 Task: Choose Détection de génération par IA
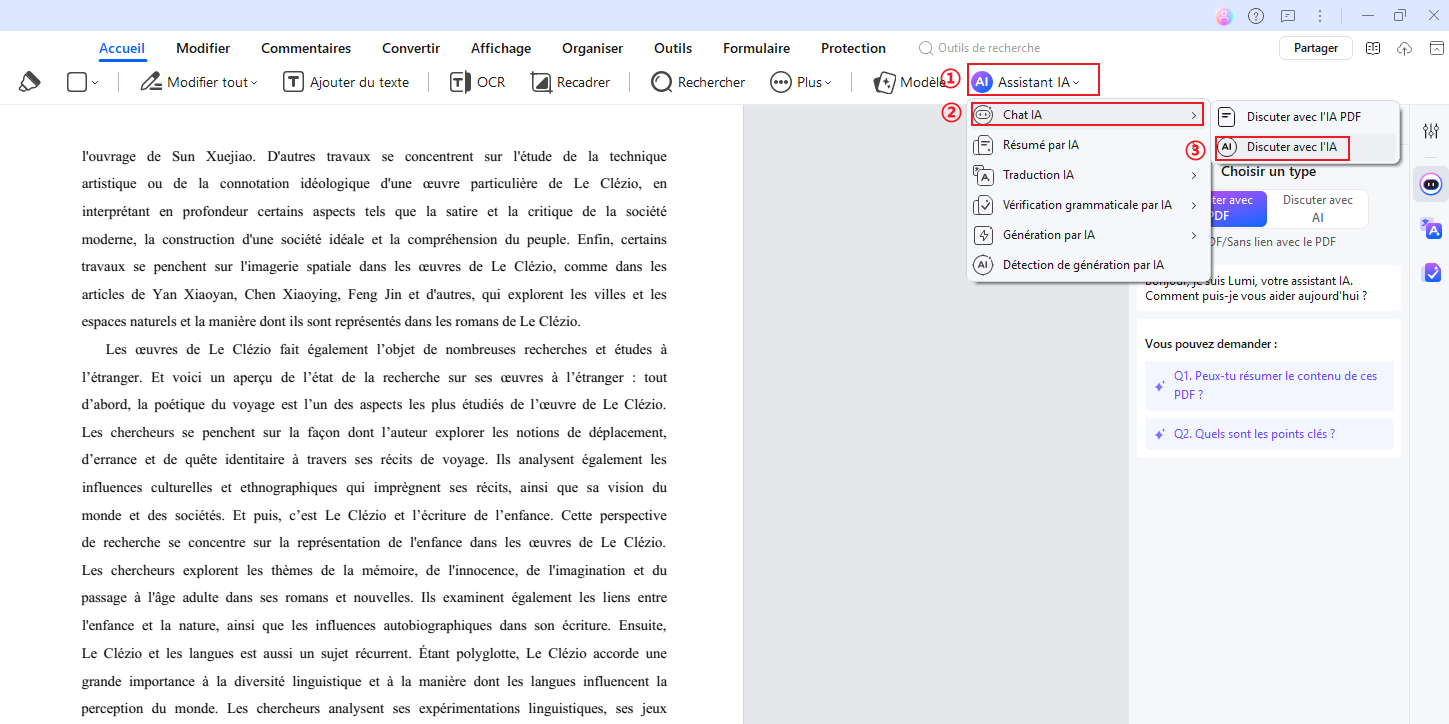(1088, 265)
